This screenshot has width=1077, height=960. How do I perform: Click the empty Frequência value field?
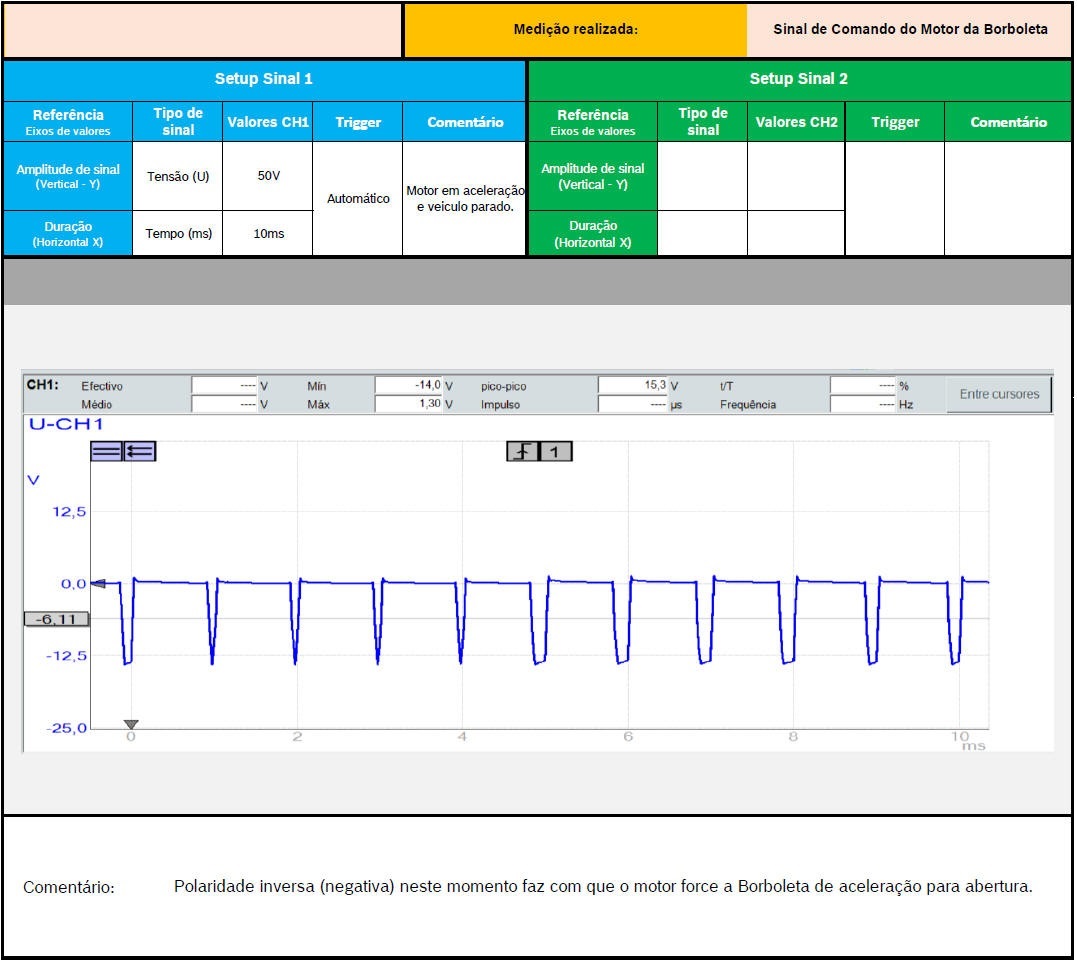[x=863, y=405]
